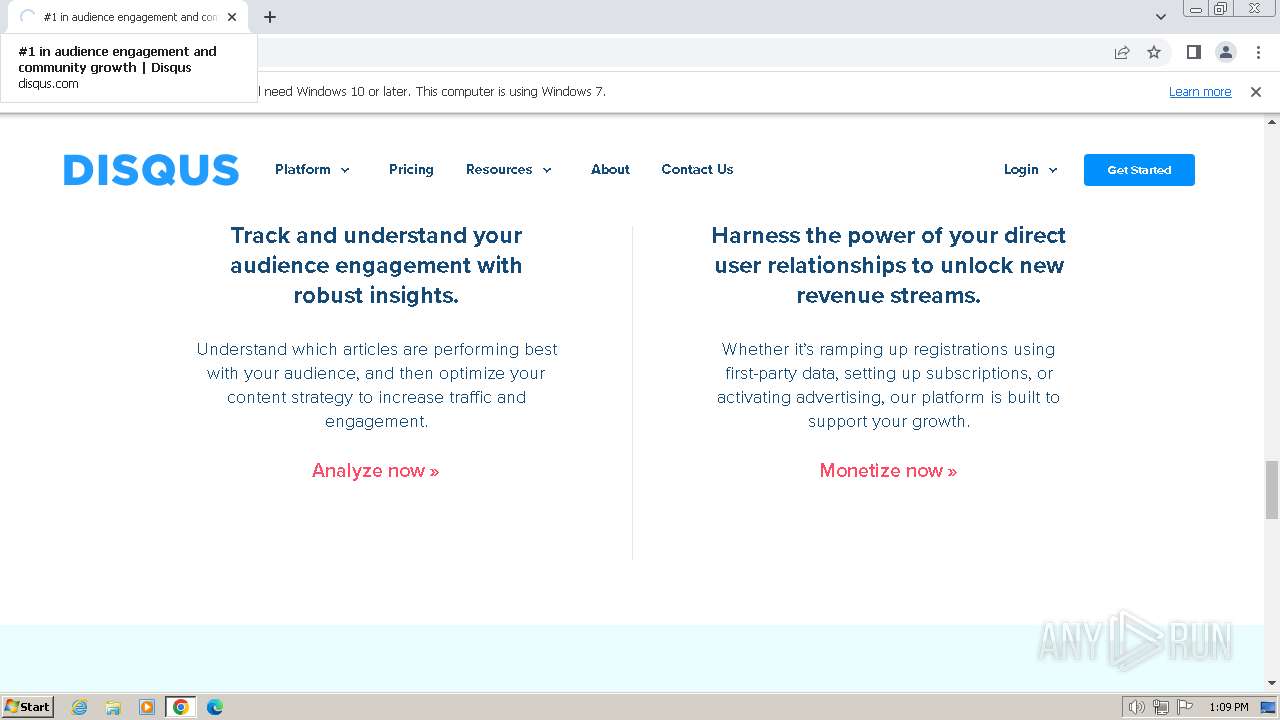Open network status icon in system tray
This screenshot has height=720, width=1280.
1161,707
